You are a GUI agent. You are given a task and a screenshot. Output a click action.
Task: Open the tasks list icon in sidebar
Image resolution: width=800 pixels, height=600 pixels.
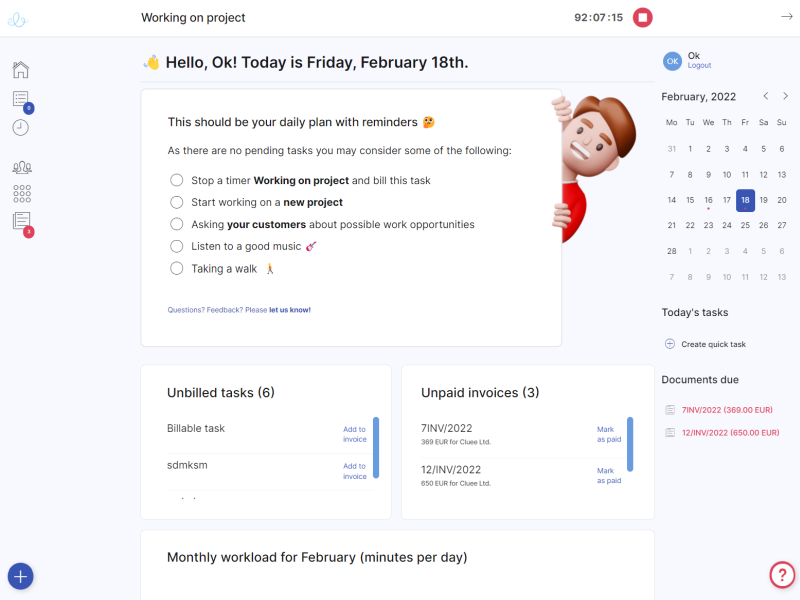21,98
